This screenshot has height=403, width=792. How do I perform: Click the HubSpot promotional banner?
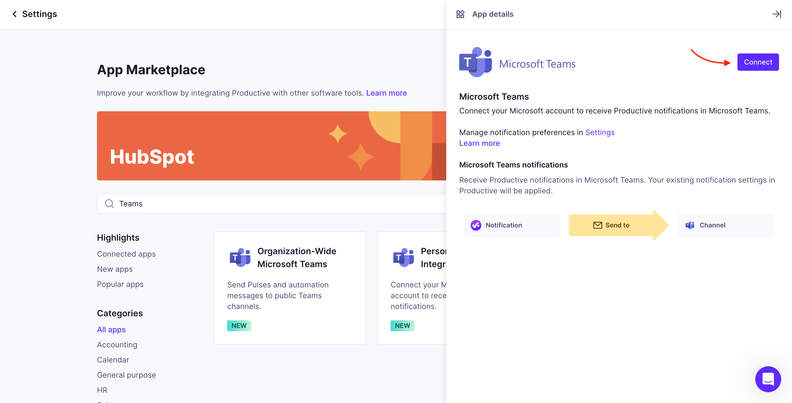coord(272,145)
